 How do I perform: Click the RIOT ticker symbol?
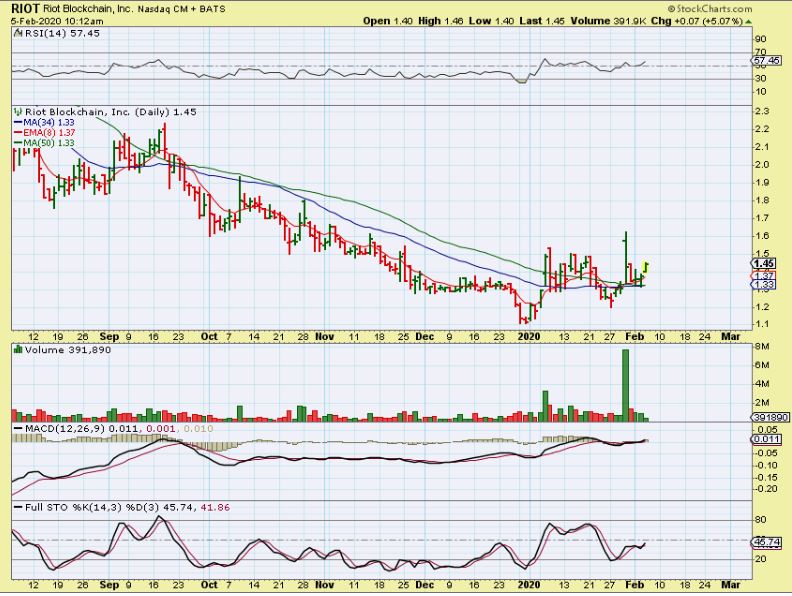coord(25,9)
